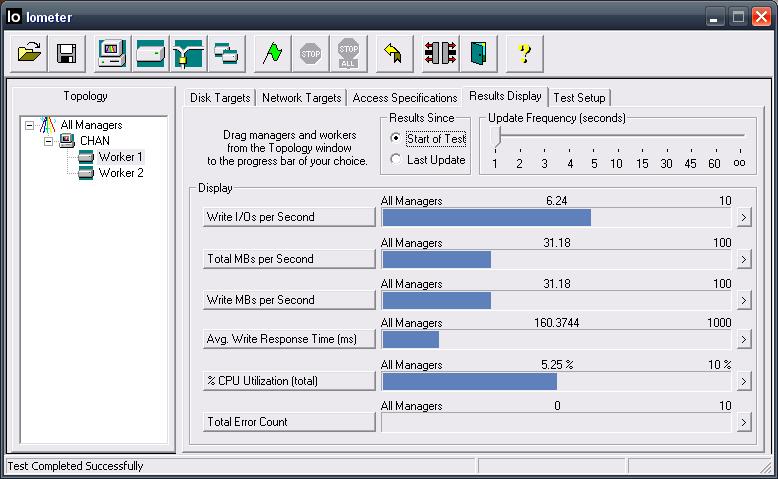Exit Iometer via the green door icon
The width and height of the screenshot is (778, 479).
(478, 53)
